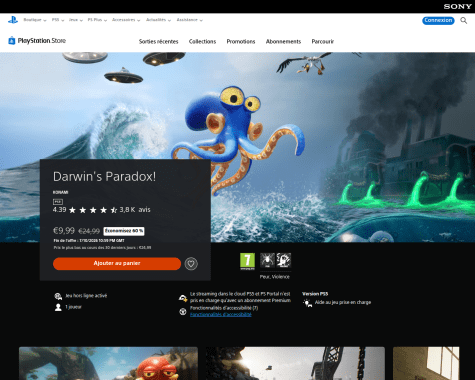Click the Peur, Violence label
This screenshot has height=380, width=475.
(x=275, y=277)
